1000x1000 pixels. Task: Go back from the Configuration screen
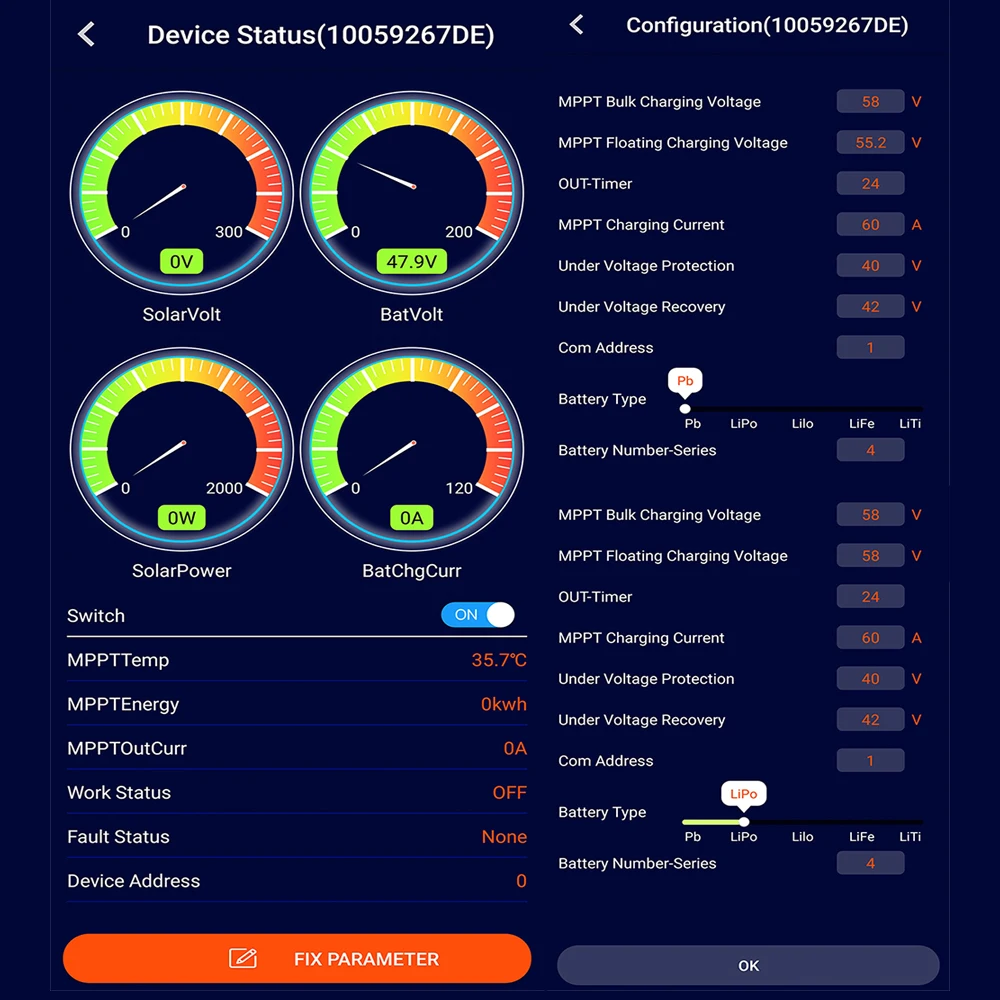coord(577,25)
